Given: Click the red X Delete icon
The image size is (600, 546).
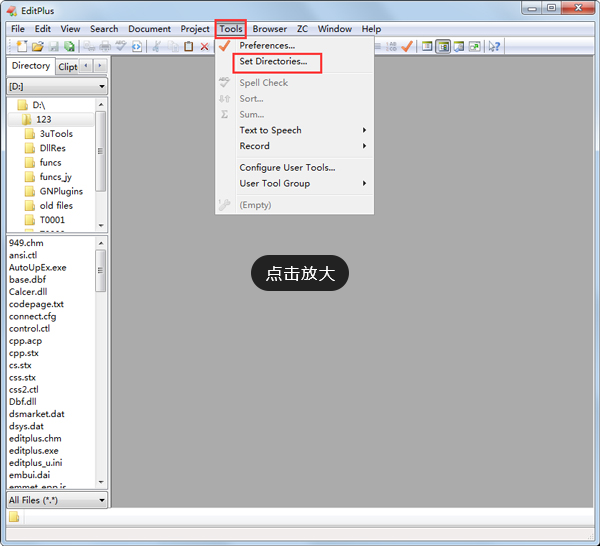Looking at the screenshot, I should point(204,47).
